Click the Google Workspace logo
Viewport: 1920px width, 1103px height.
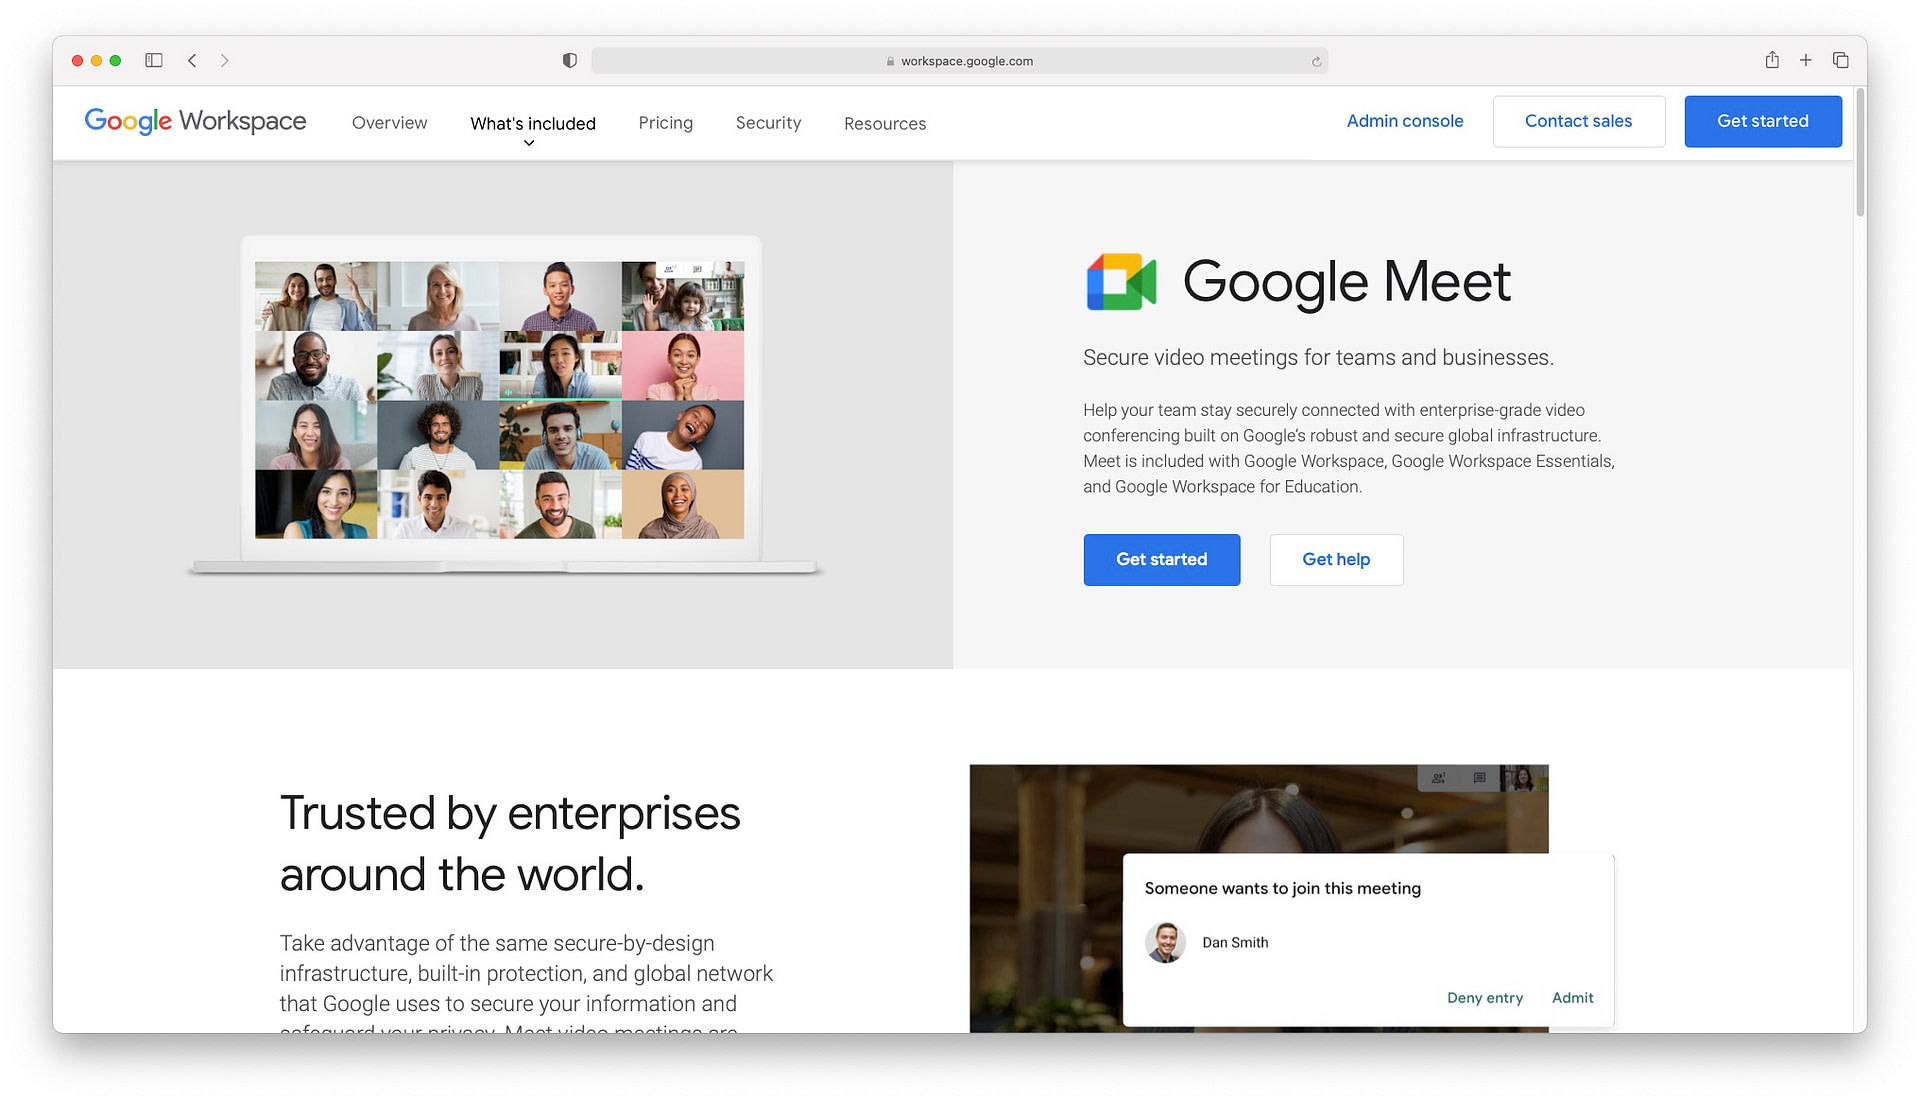[195, 121]
